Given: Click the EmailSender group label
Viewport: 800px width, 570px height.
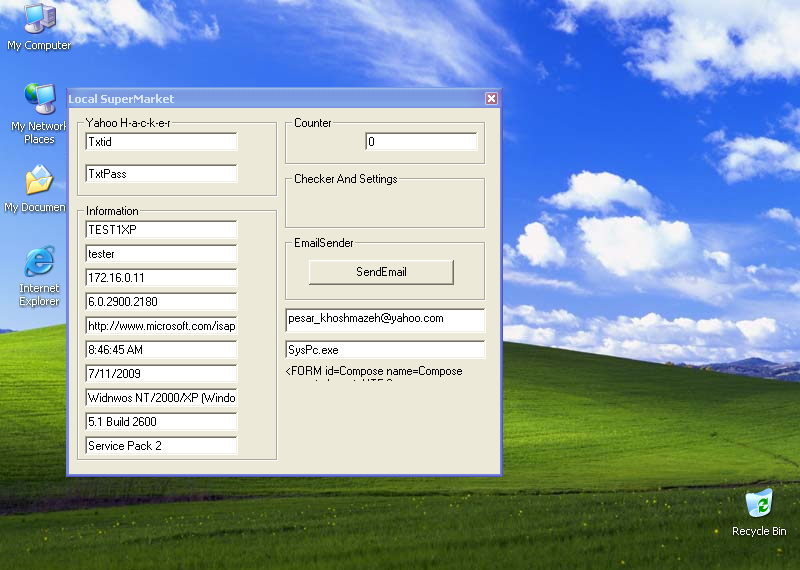Looking at the screenshot, I should (323, 243).
